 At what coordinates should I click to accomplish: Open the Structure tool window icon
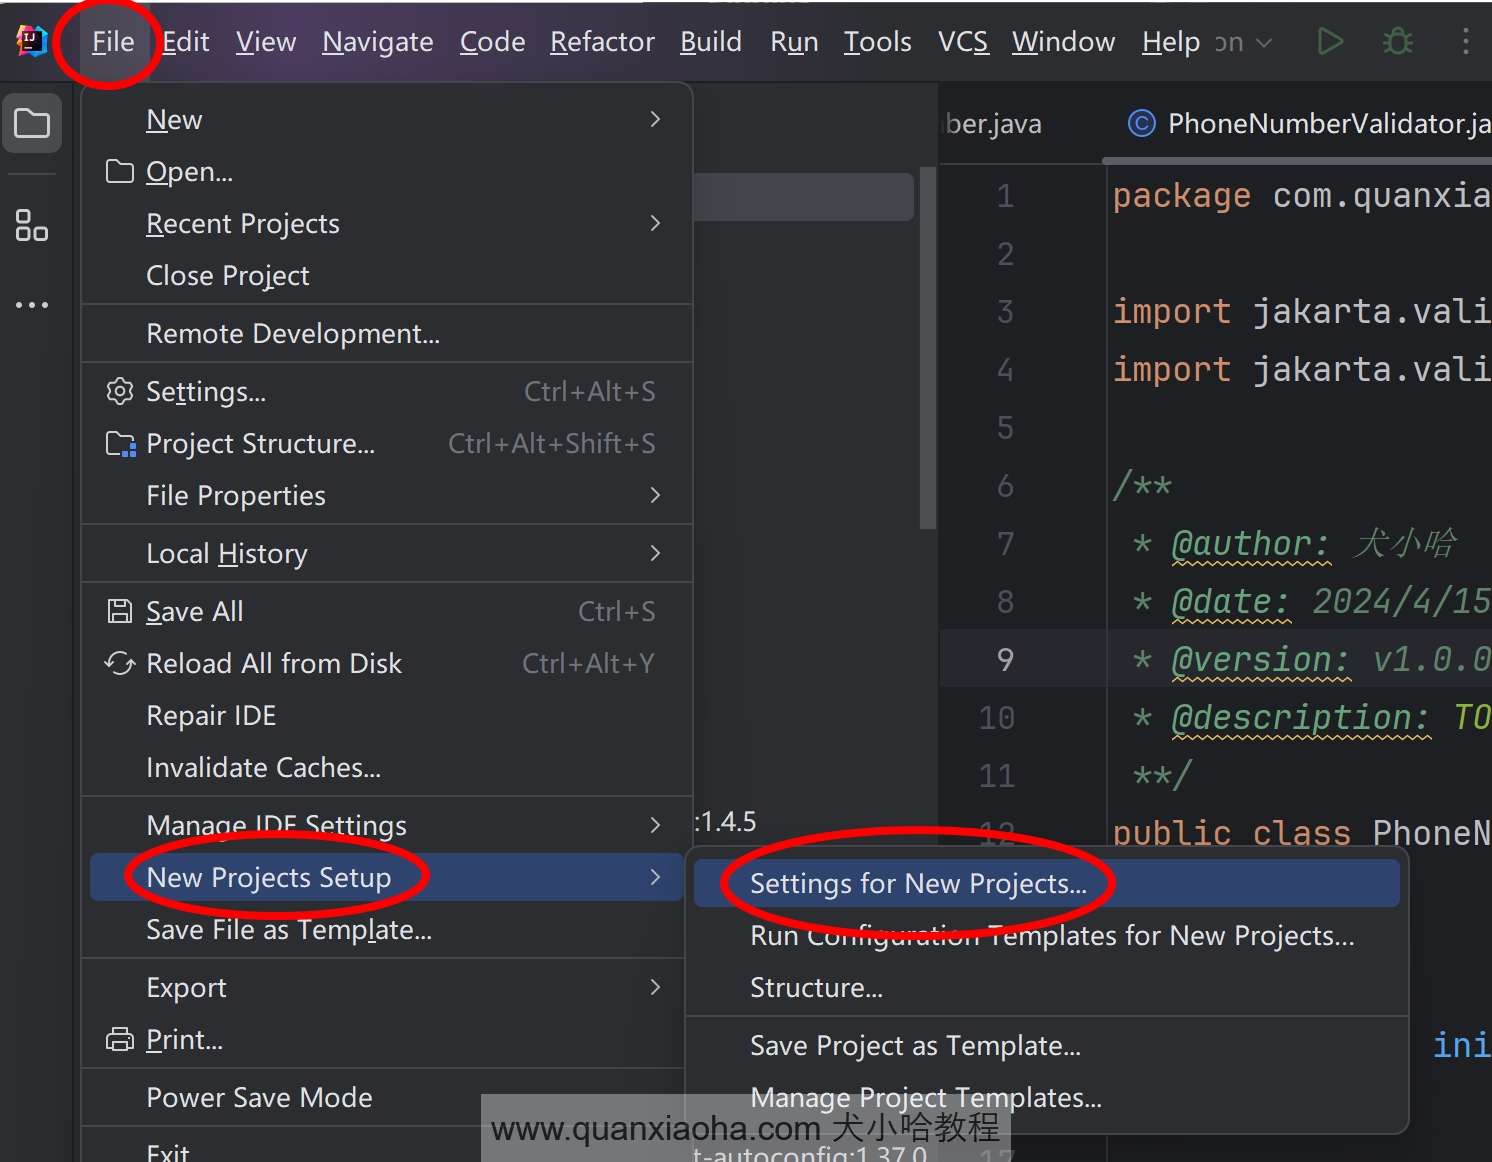click(32, 225)
